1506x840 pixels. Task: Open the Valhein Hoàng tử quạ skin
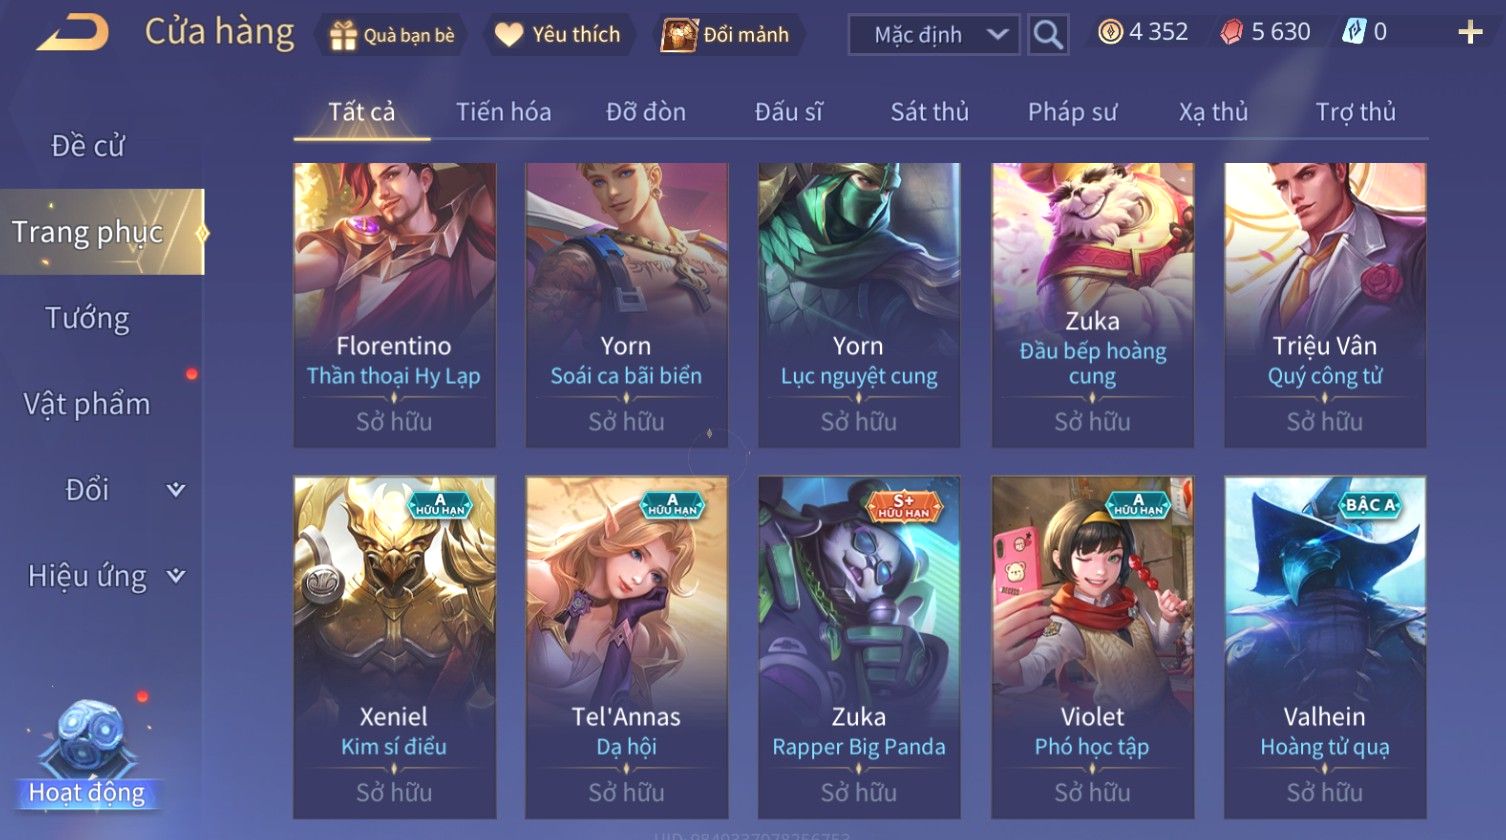(1325, 647)
